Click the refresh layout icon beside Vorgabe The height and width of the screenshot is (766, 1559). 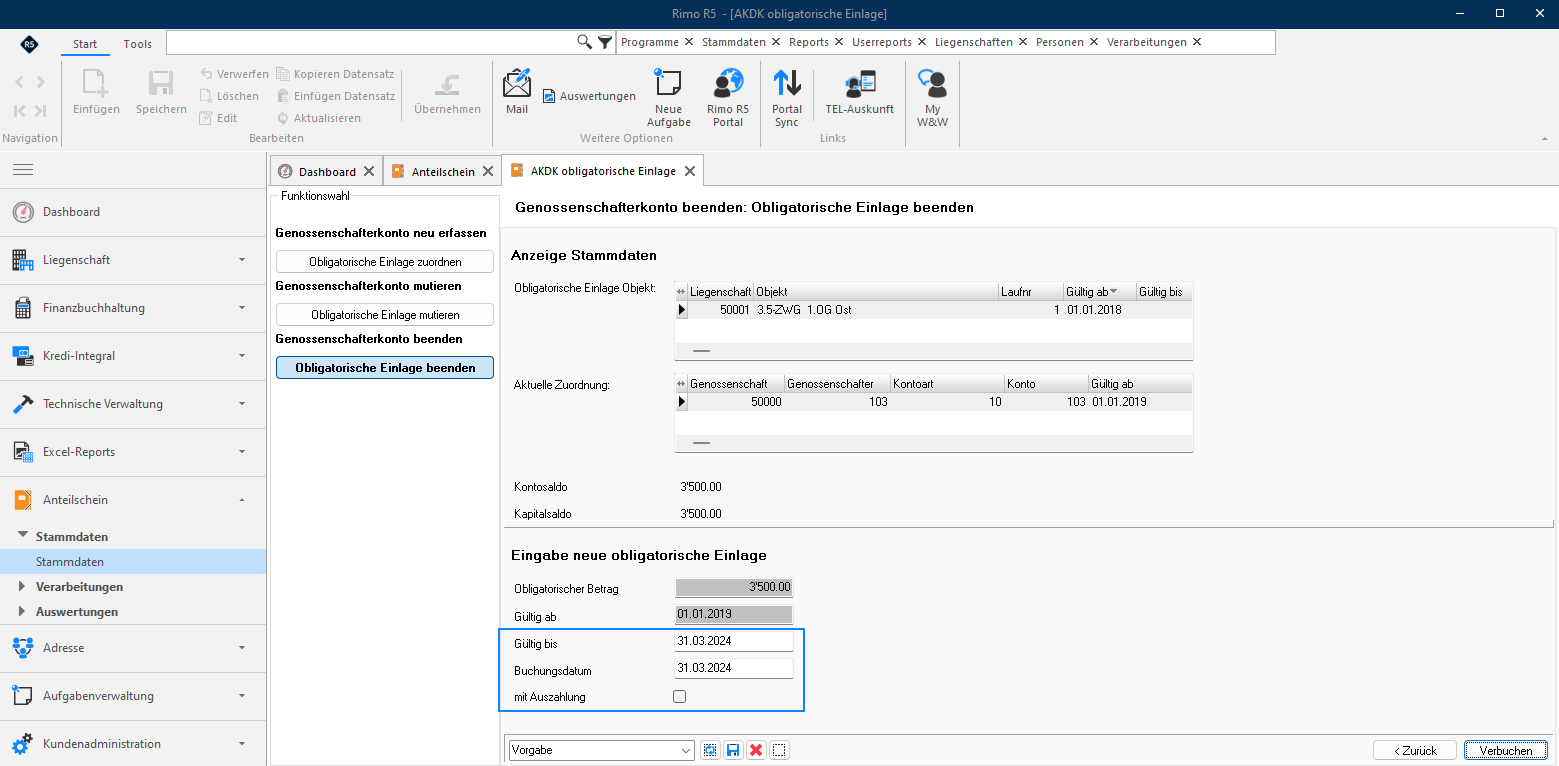tap(710, 750)
